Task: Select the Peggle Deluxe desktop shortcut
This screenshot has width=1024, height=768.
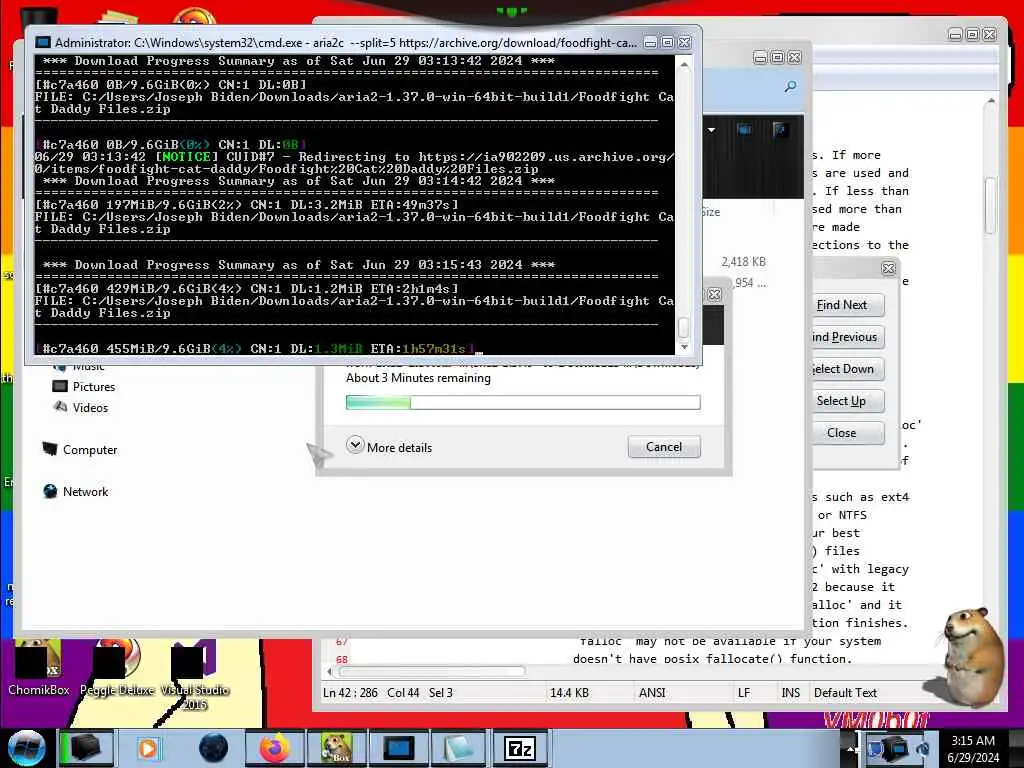Action: point(116,667)
